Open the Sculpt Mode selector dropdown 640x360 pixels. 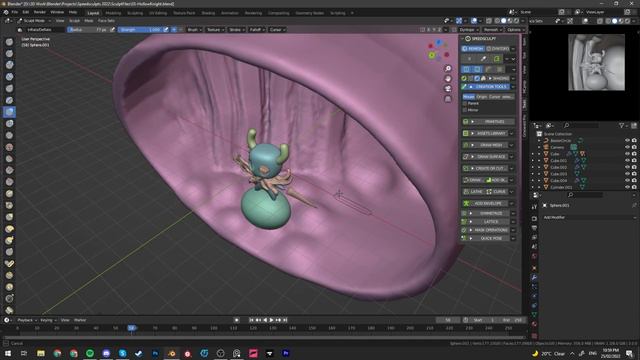pyautogui.click(x=35, y=20)
